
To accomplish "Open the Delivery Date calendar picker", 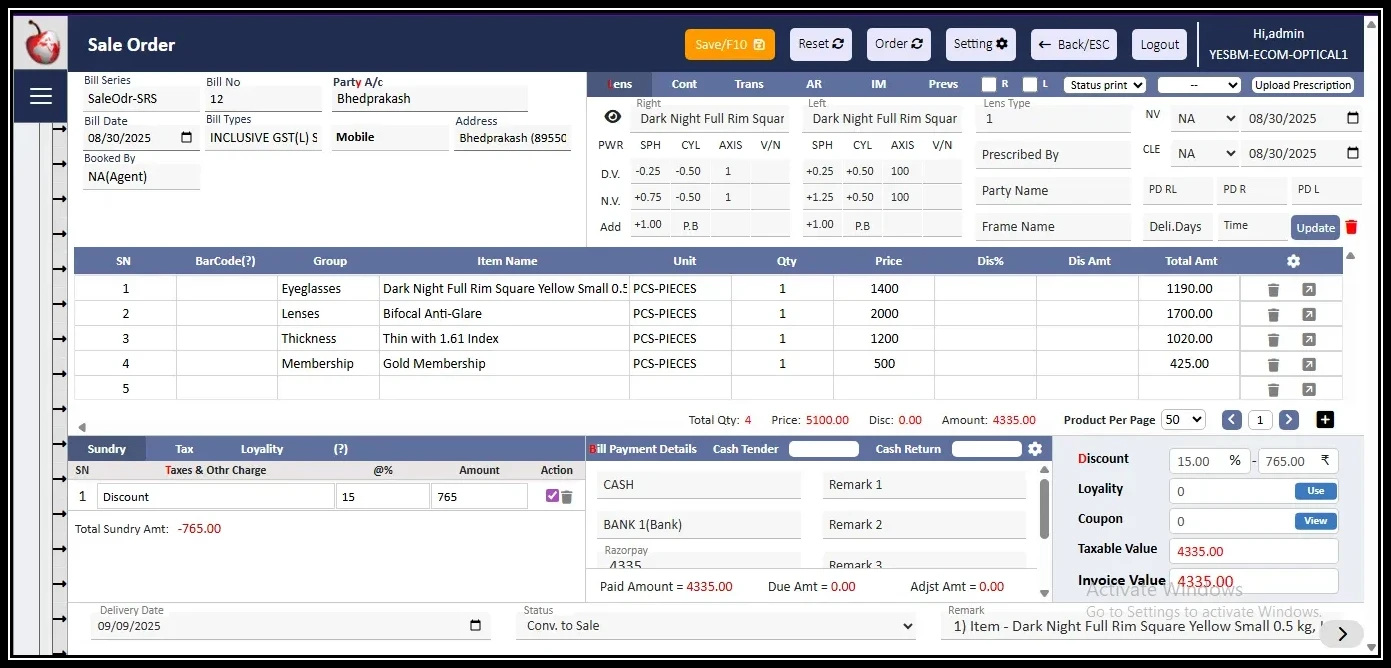I will (x=473, y=625).
